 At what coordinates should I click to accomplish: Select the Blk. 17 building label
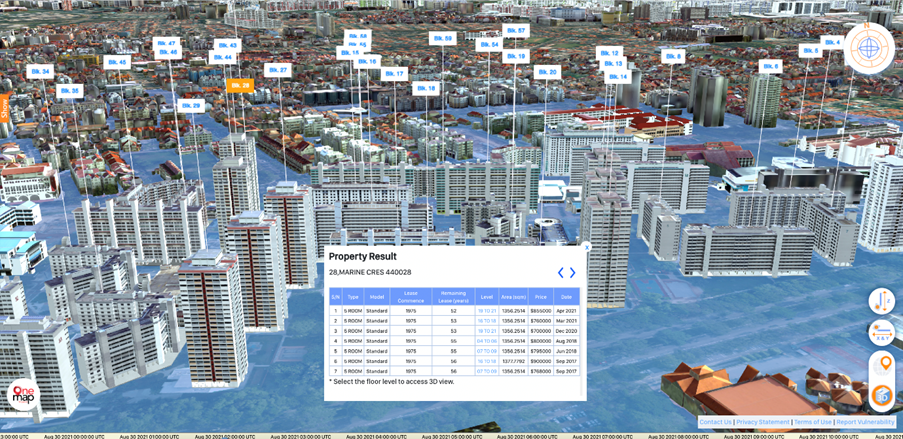tap(394, 74)
